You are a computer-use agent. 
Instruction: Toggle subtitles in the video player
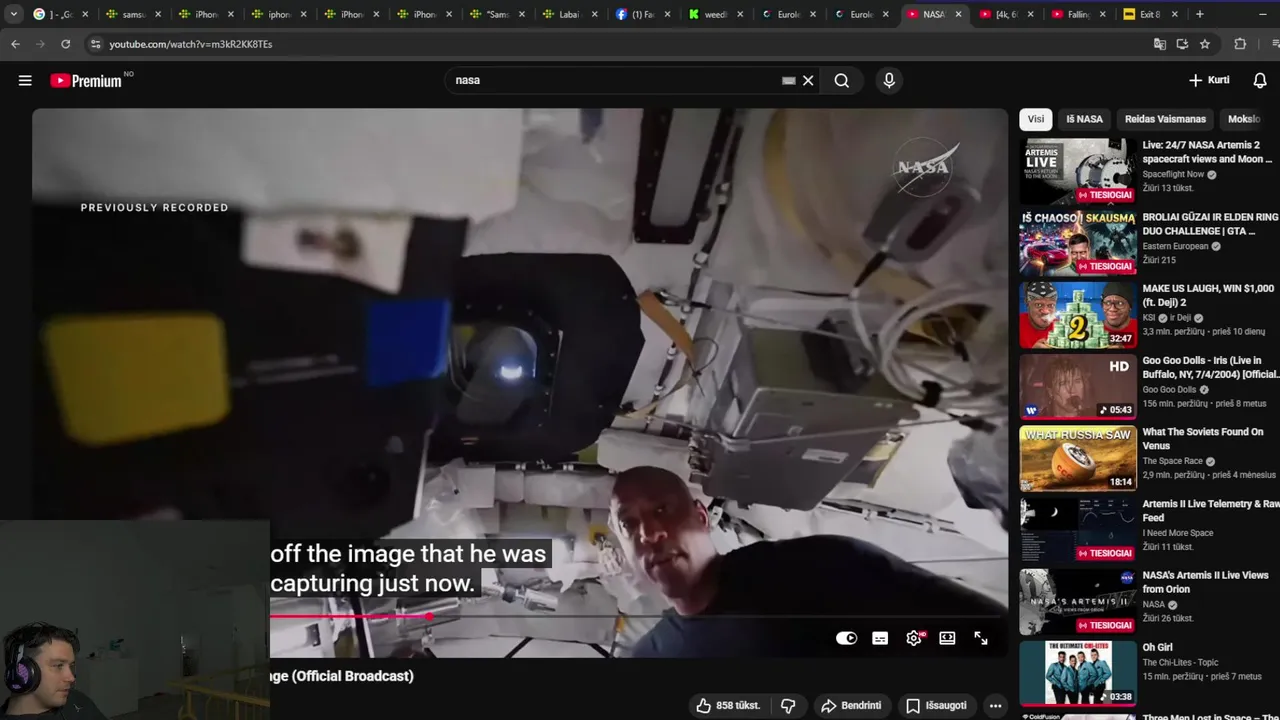click(x=880, y=638)
